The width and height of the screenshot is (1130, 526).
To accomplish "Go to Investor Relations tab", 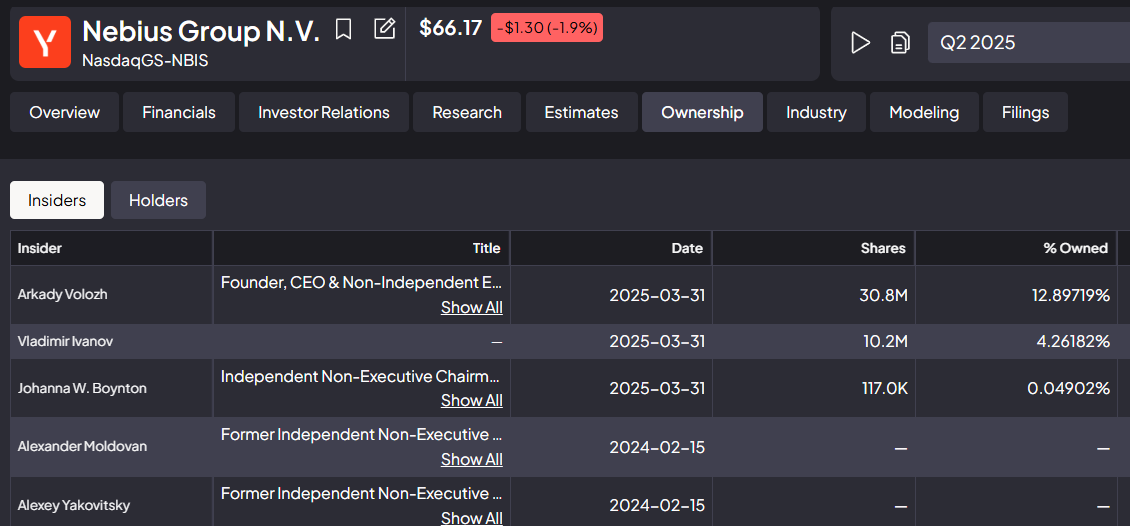I will pyautogui.click(x=324, y=112).
